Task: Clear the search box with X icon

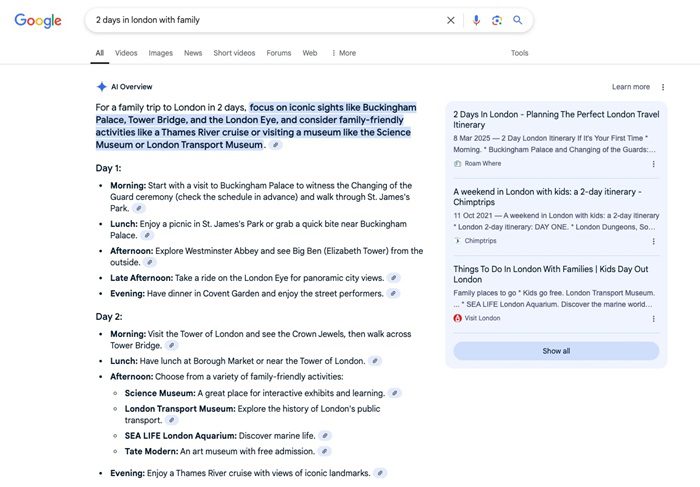Action: [x=450, y=20]
